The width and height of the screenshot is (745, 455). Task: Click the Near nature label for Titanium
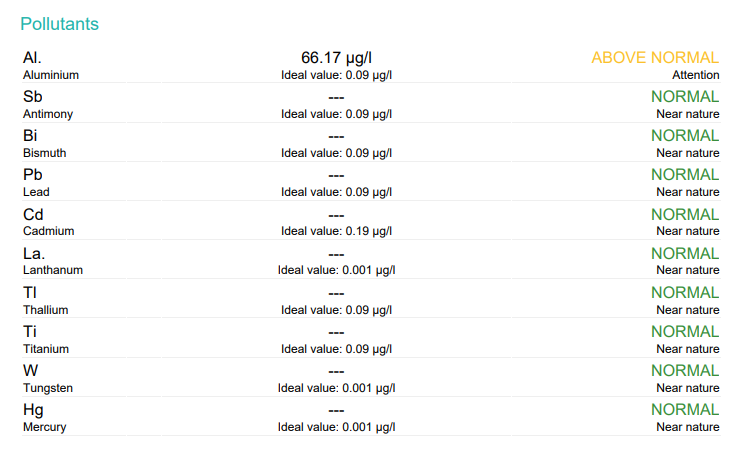tap(688, 349)
